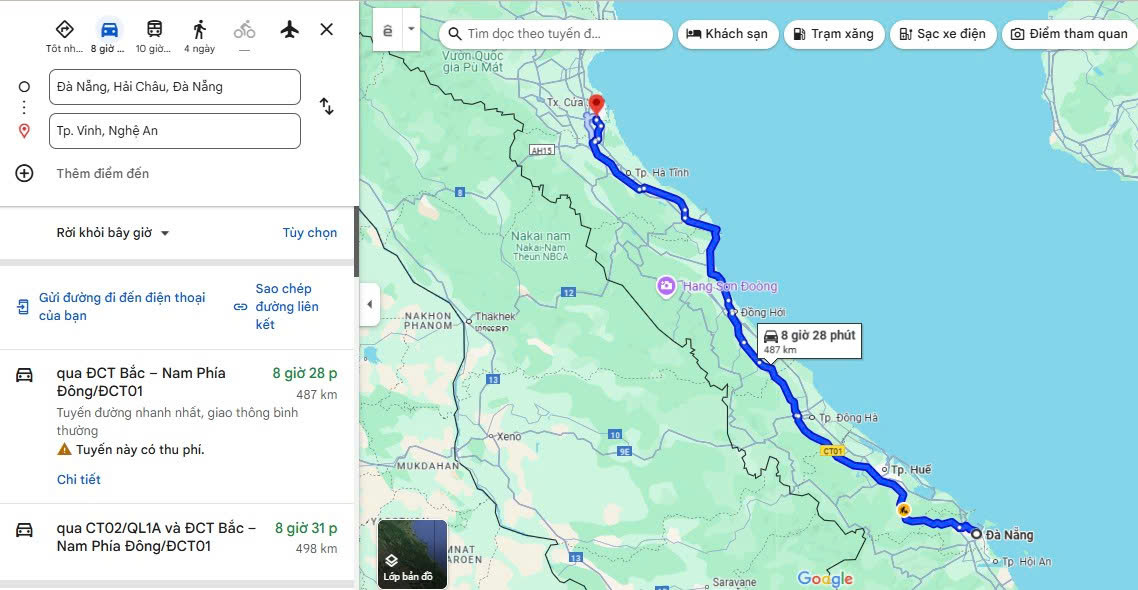Click the CT01 highway shield
The width and height of the screenshot is (1138, 590).
click(x=832, y=451)
